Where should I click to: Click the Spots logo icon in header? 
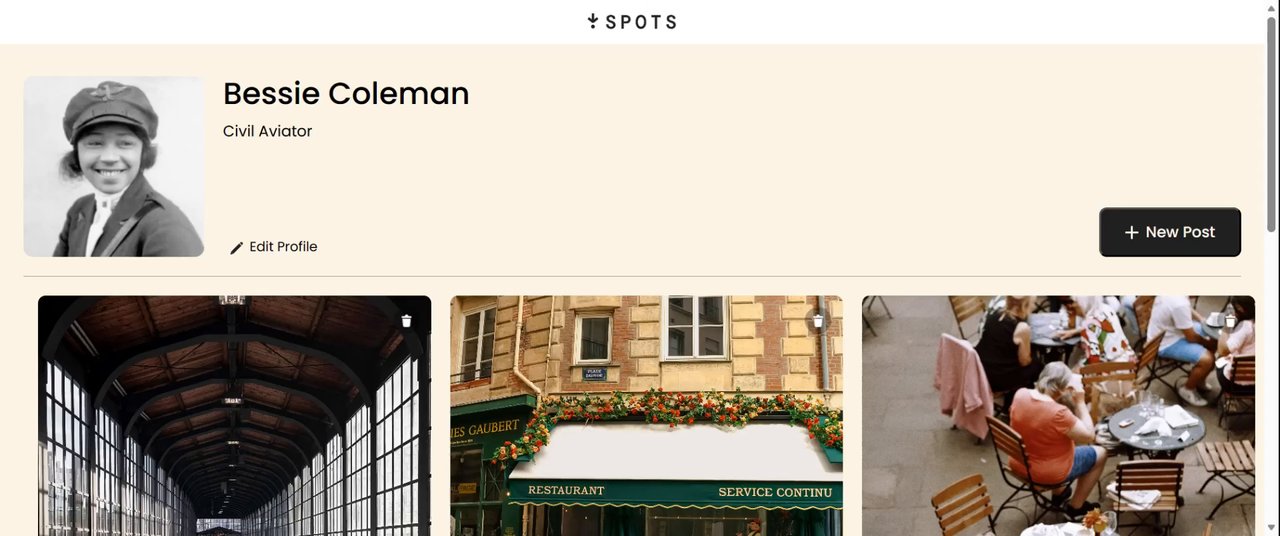click(592, 21)
